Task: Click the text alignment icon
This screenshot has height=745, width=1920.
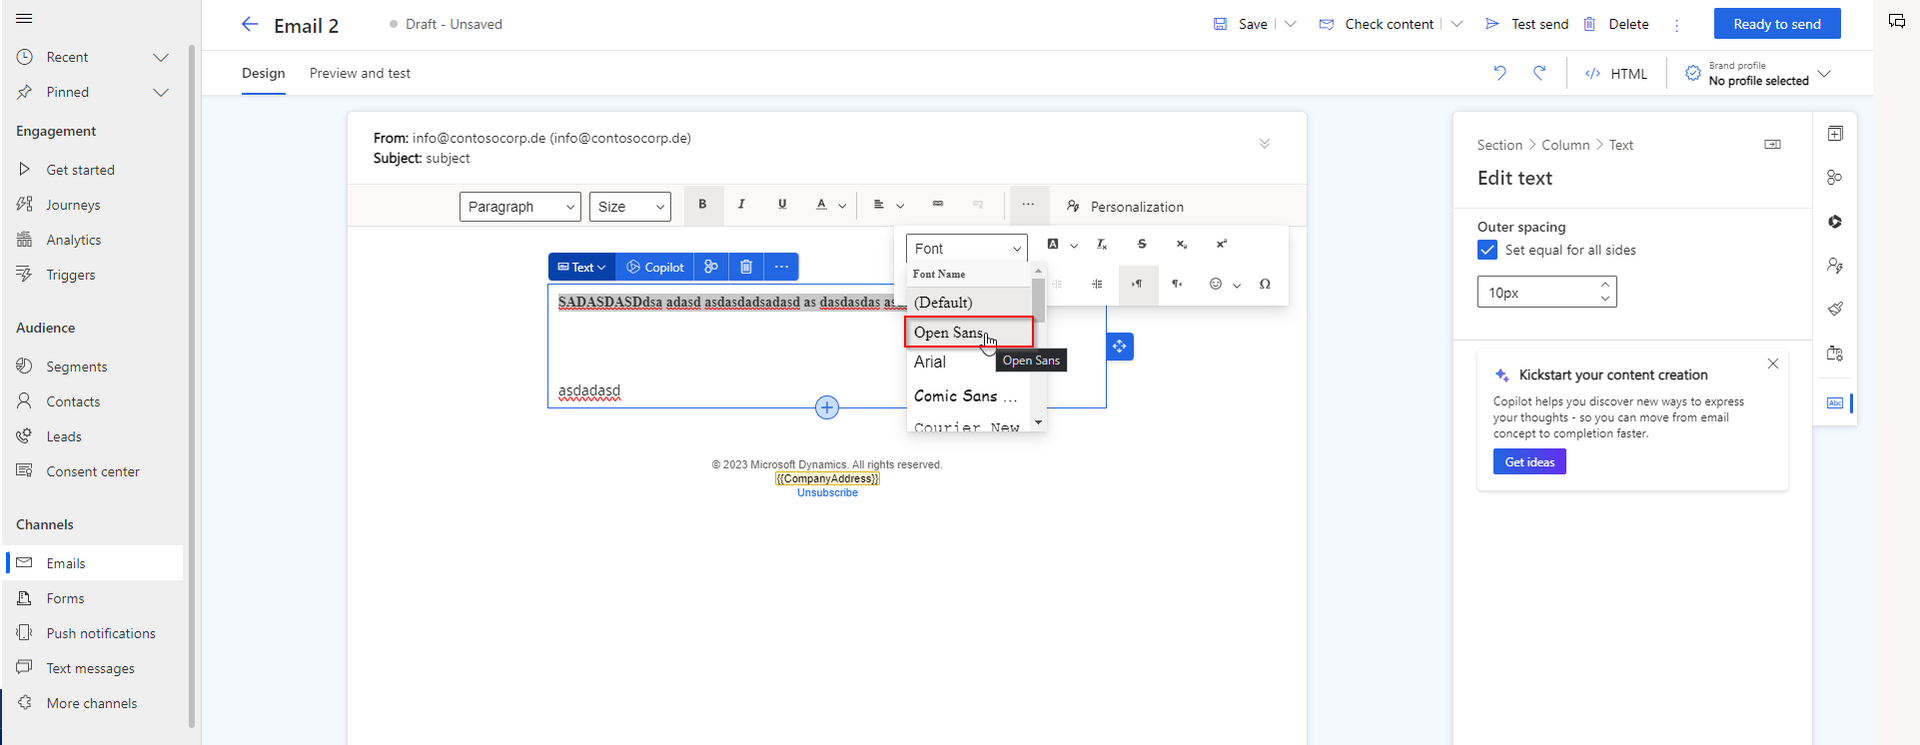Action: (879, 205)
